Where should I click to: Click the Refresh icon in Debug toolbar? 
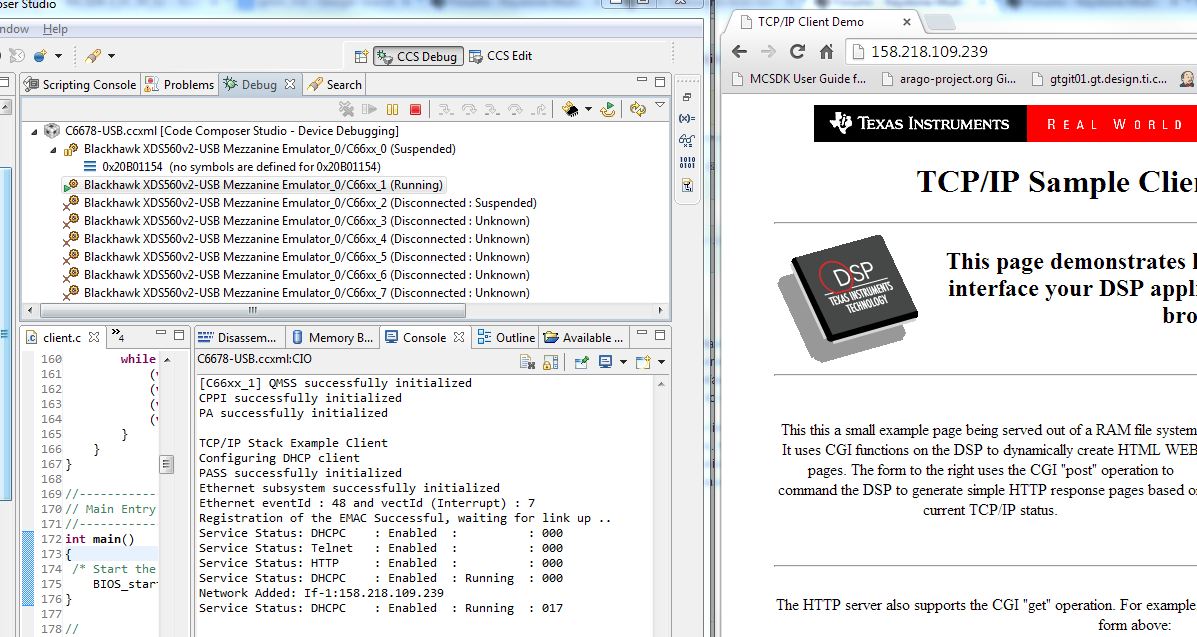(637, 109)
